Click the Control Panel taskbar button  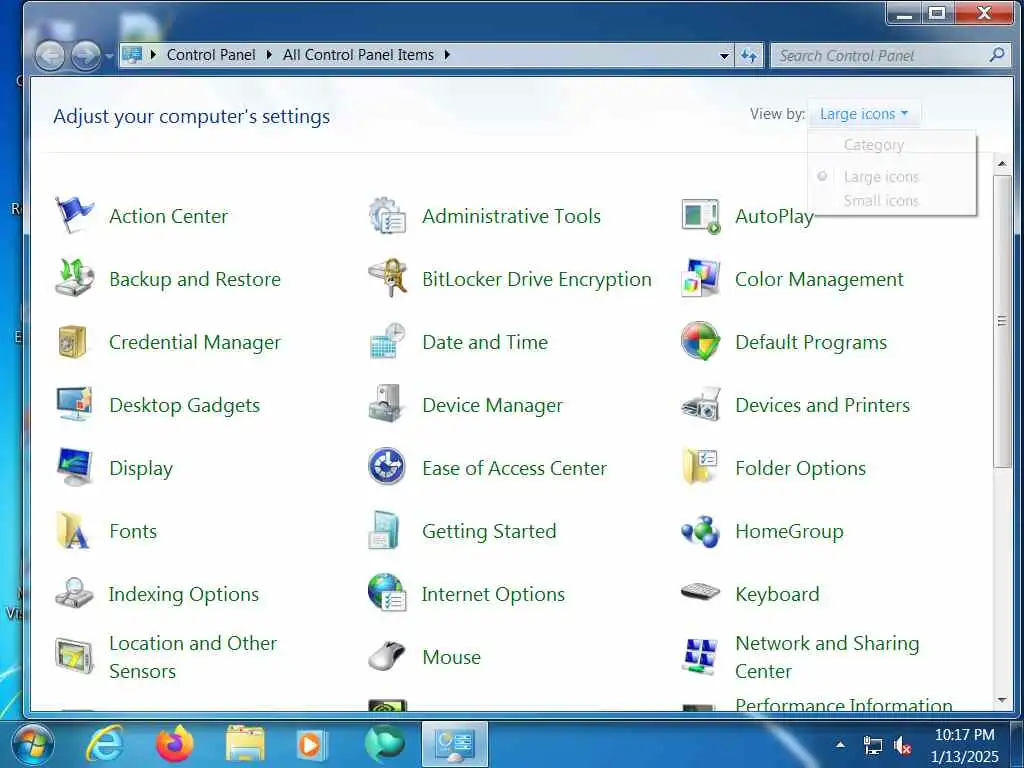pyautogui.click(x=455, y=744)
